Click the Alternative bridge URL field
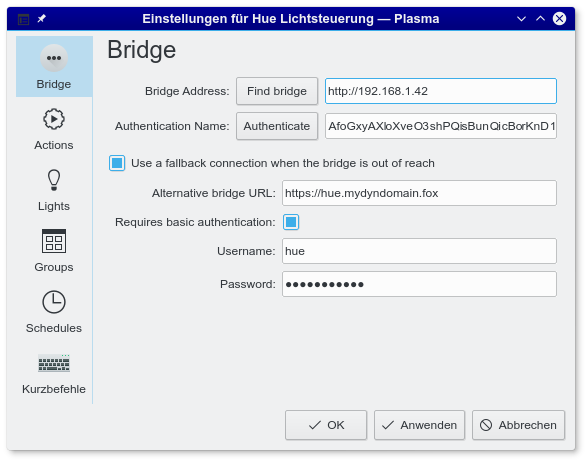Screen dimensions: 588x463 (419, 193)
